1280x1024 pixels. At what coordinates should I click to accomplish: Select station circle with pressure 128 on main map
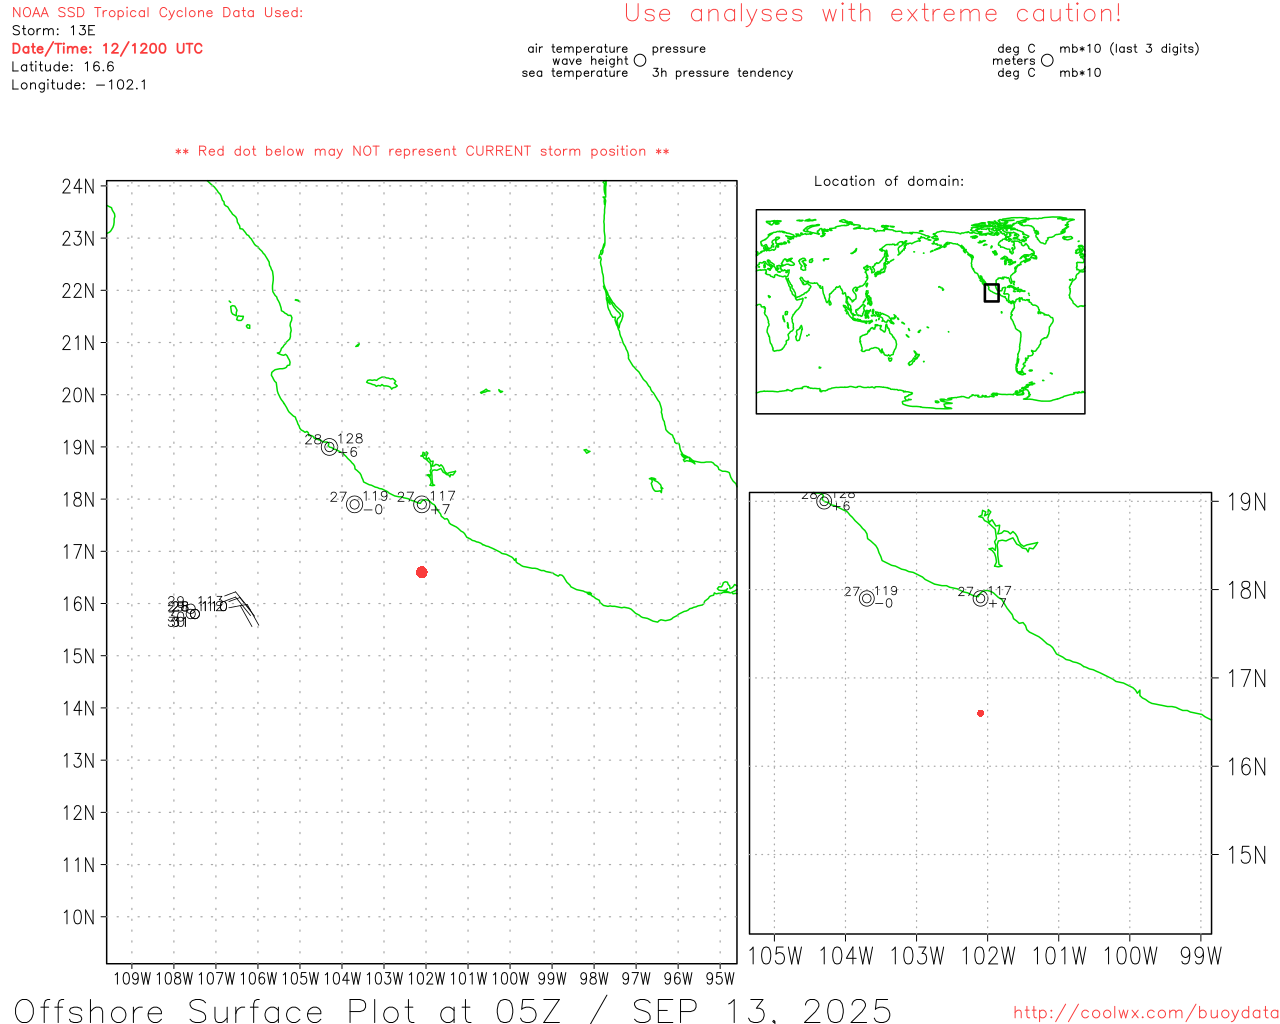pyautogui.click(x=329, y=447)
